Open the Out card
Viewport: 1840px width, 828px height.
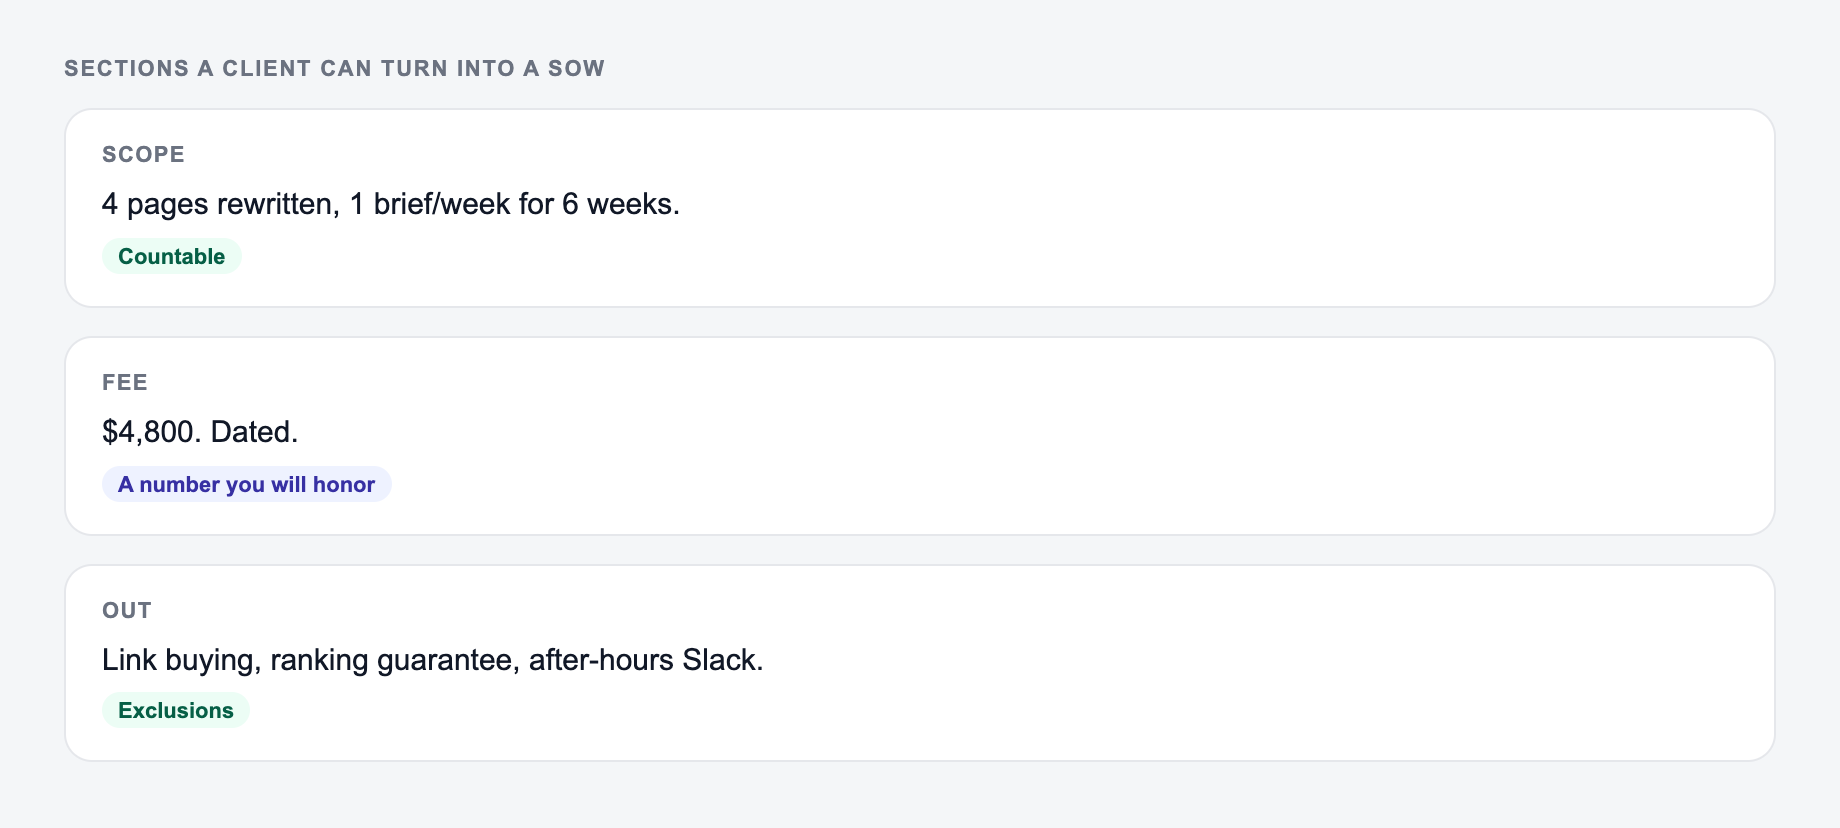(919, 663)
